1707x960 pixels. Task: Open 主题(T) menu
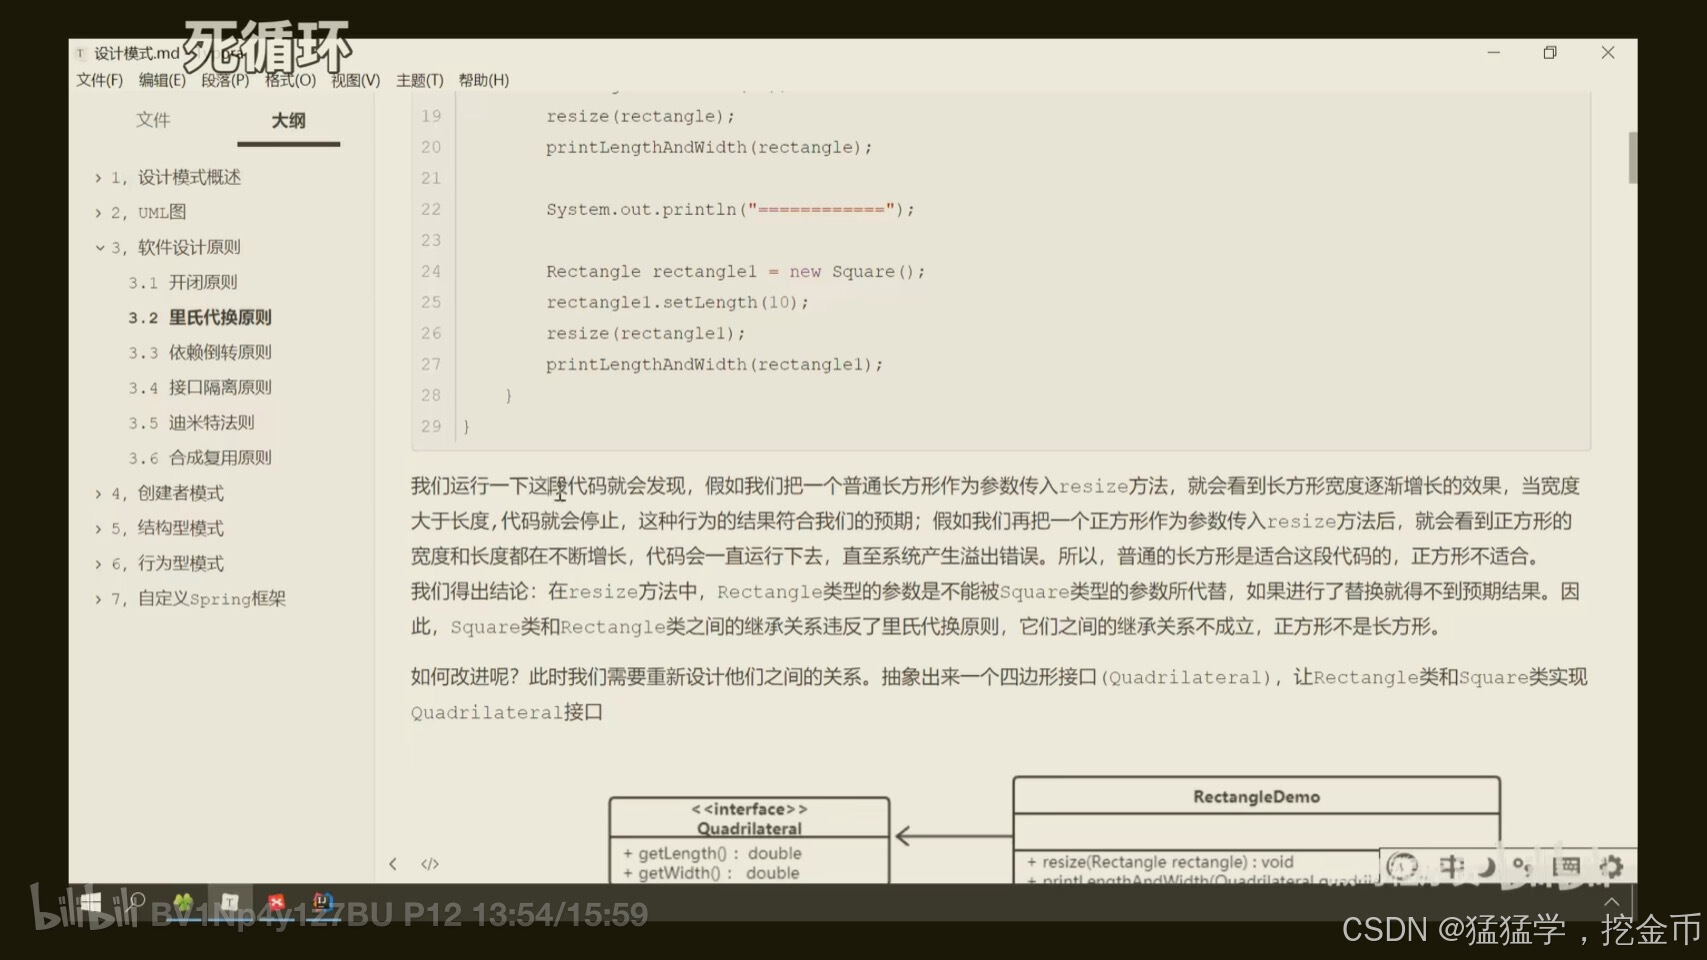(420, 80)
